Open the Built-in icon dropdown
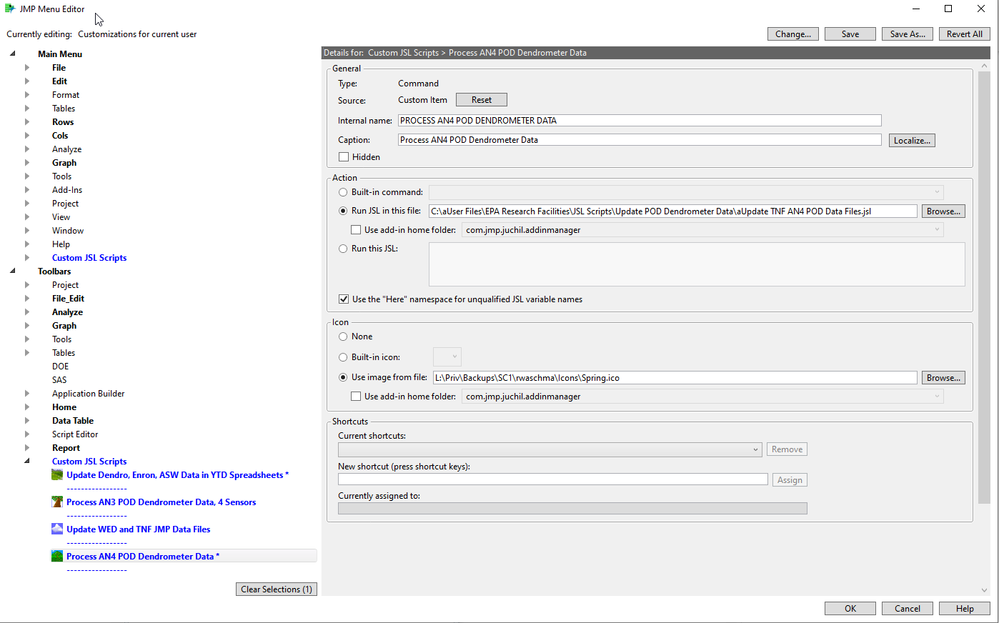 [454, 357]
